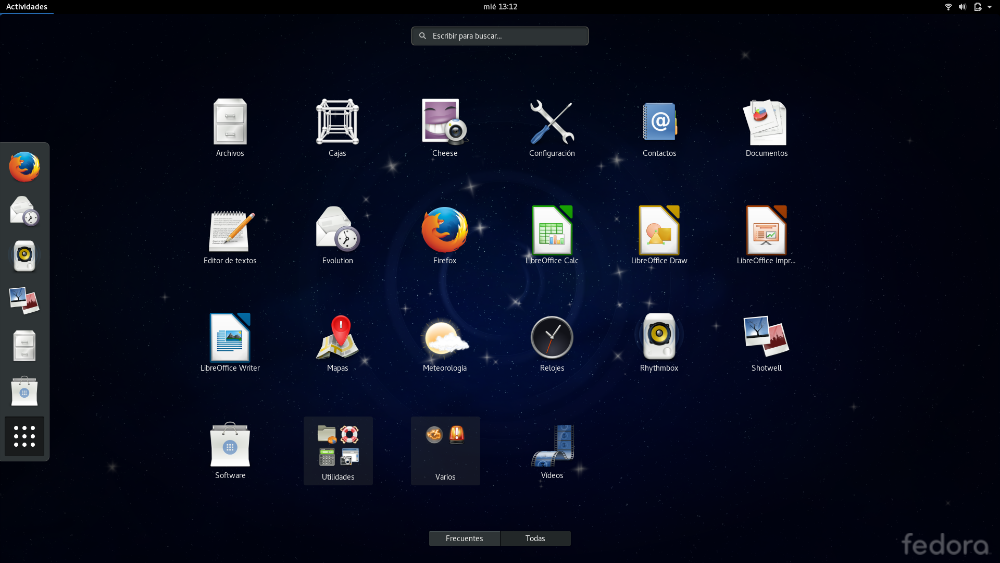Screen dimensions: 1000x563
Task: Open the clock and calendar menu
Action: point(500,6)
